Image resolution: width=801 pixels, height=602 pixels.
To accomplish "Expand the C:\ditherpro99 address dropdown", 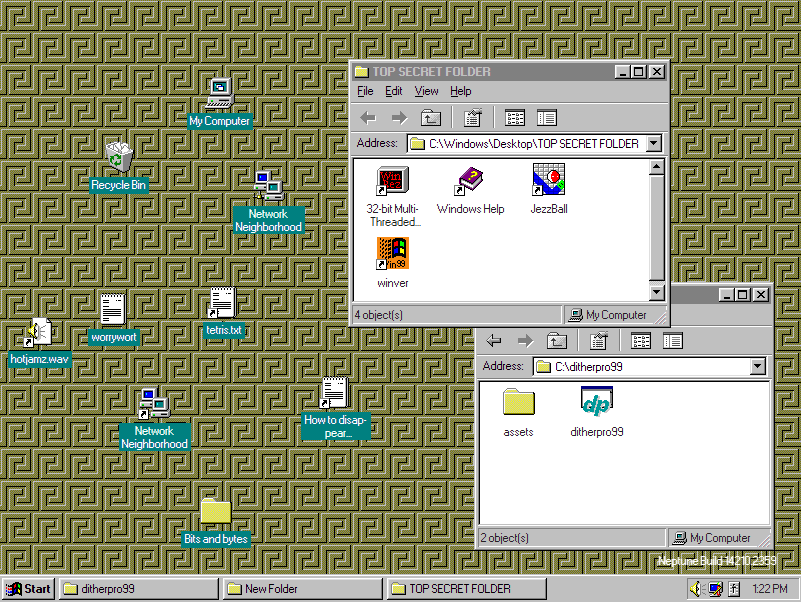I will pyautogui.click(x=757, y=367).
